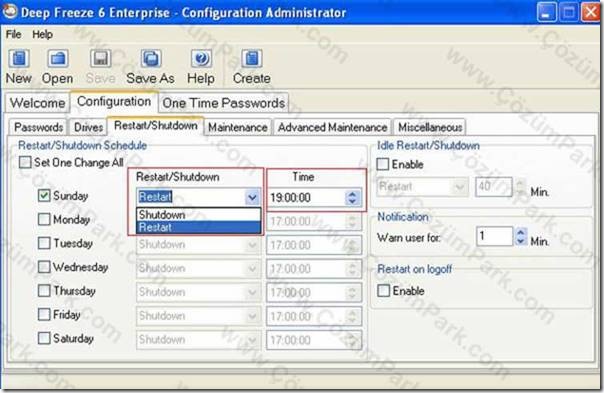The image size is (604, 393).
Task: Switch to the Welcome tab
Action: click(37, 103)
